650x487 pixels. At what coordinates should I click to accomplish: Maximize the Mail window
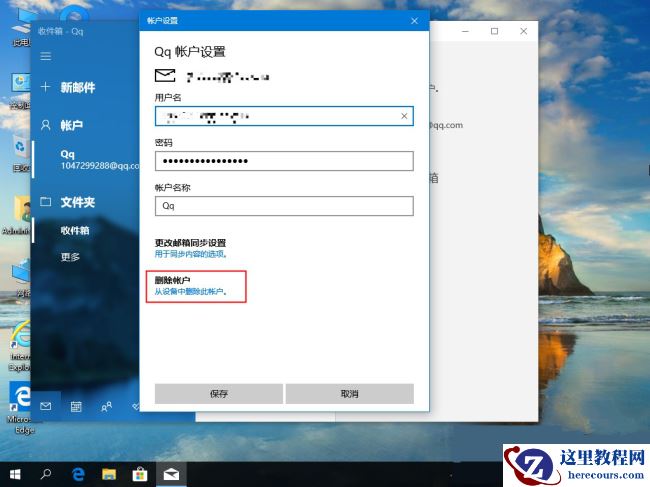pyautogui.click(x=494, y=31)
